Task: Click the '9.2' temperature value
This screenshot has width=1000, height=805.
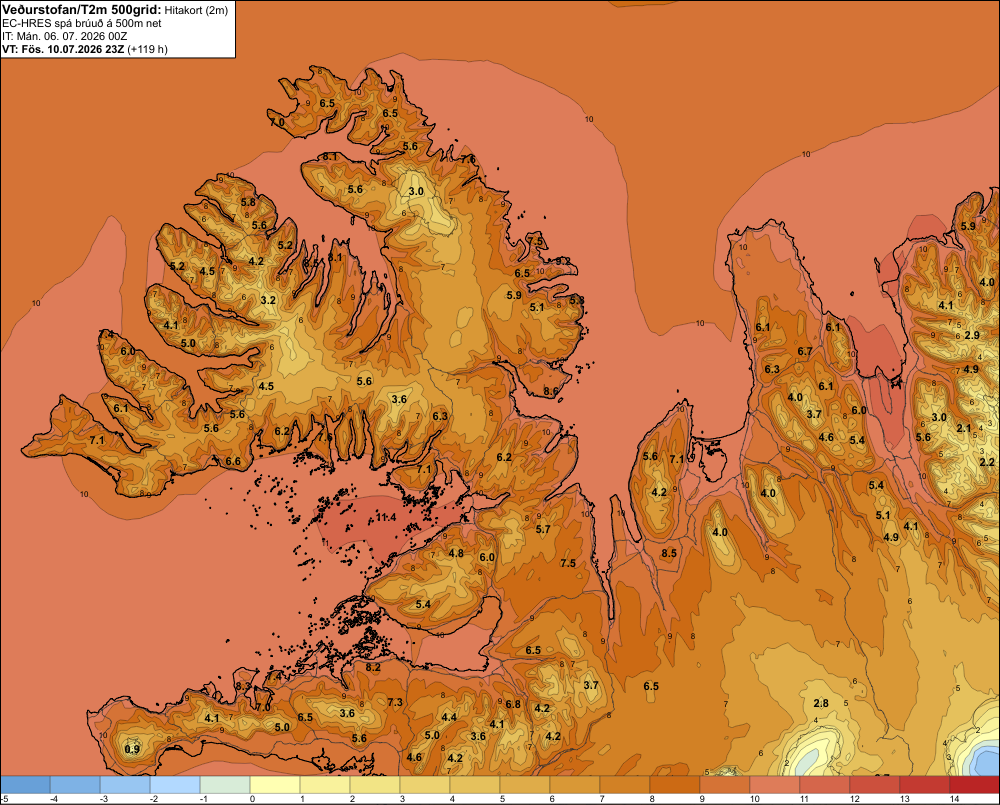Action: [563, 261]
